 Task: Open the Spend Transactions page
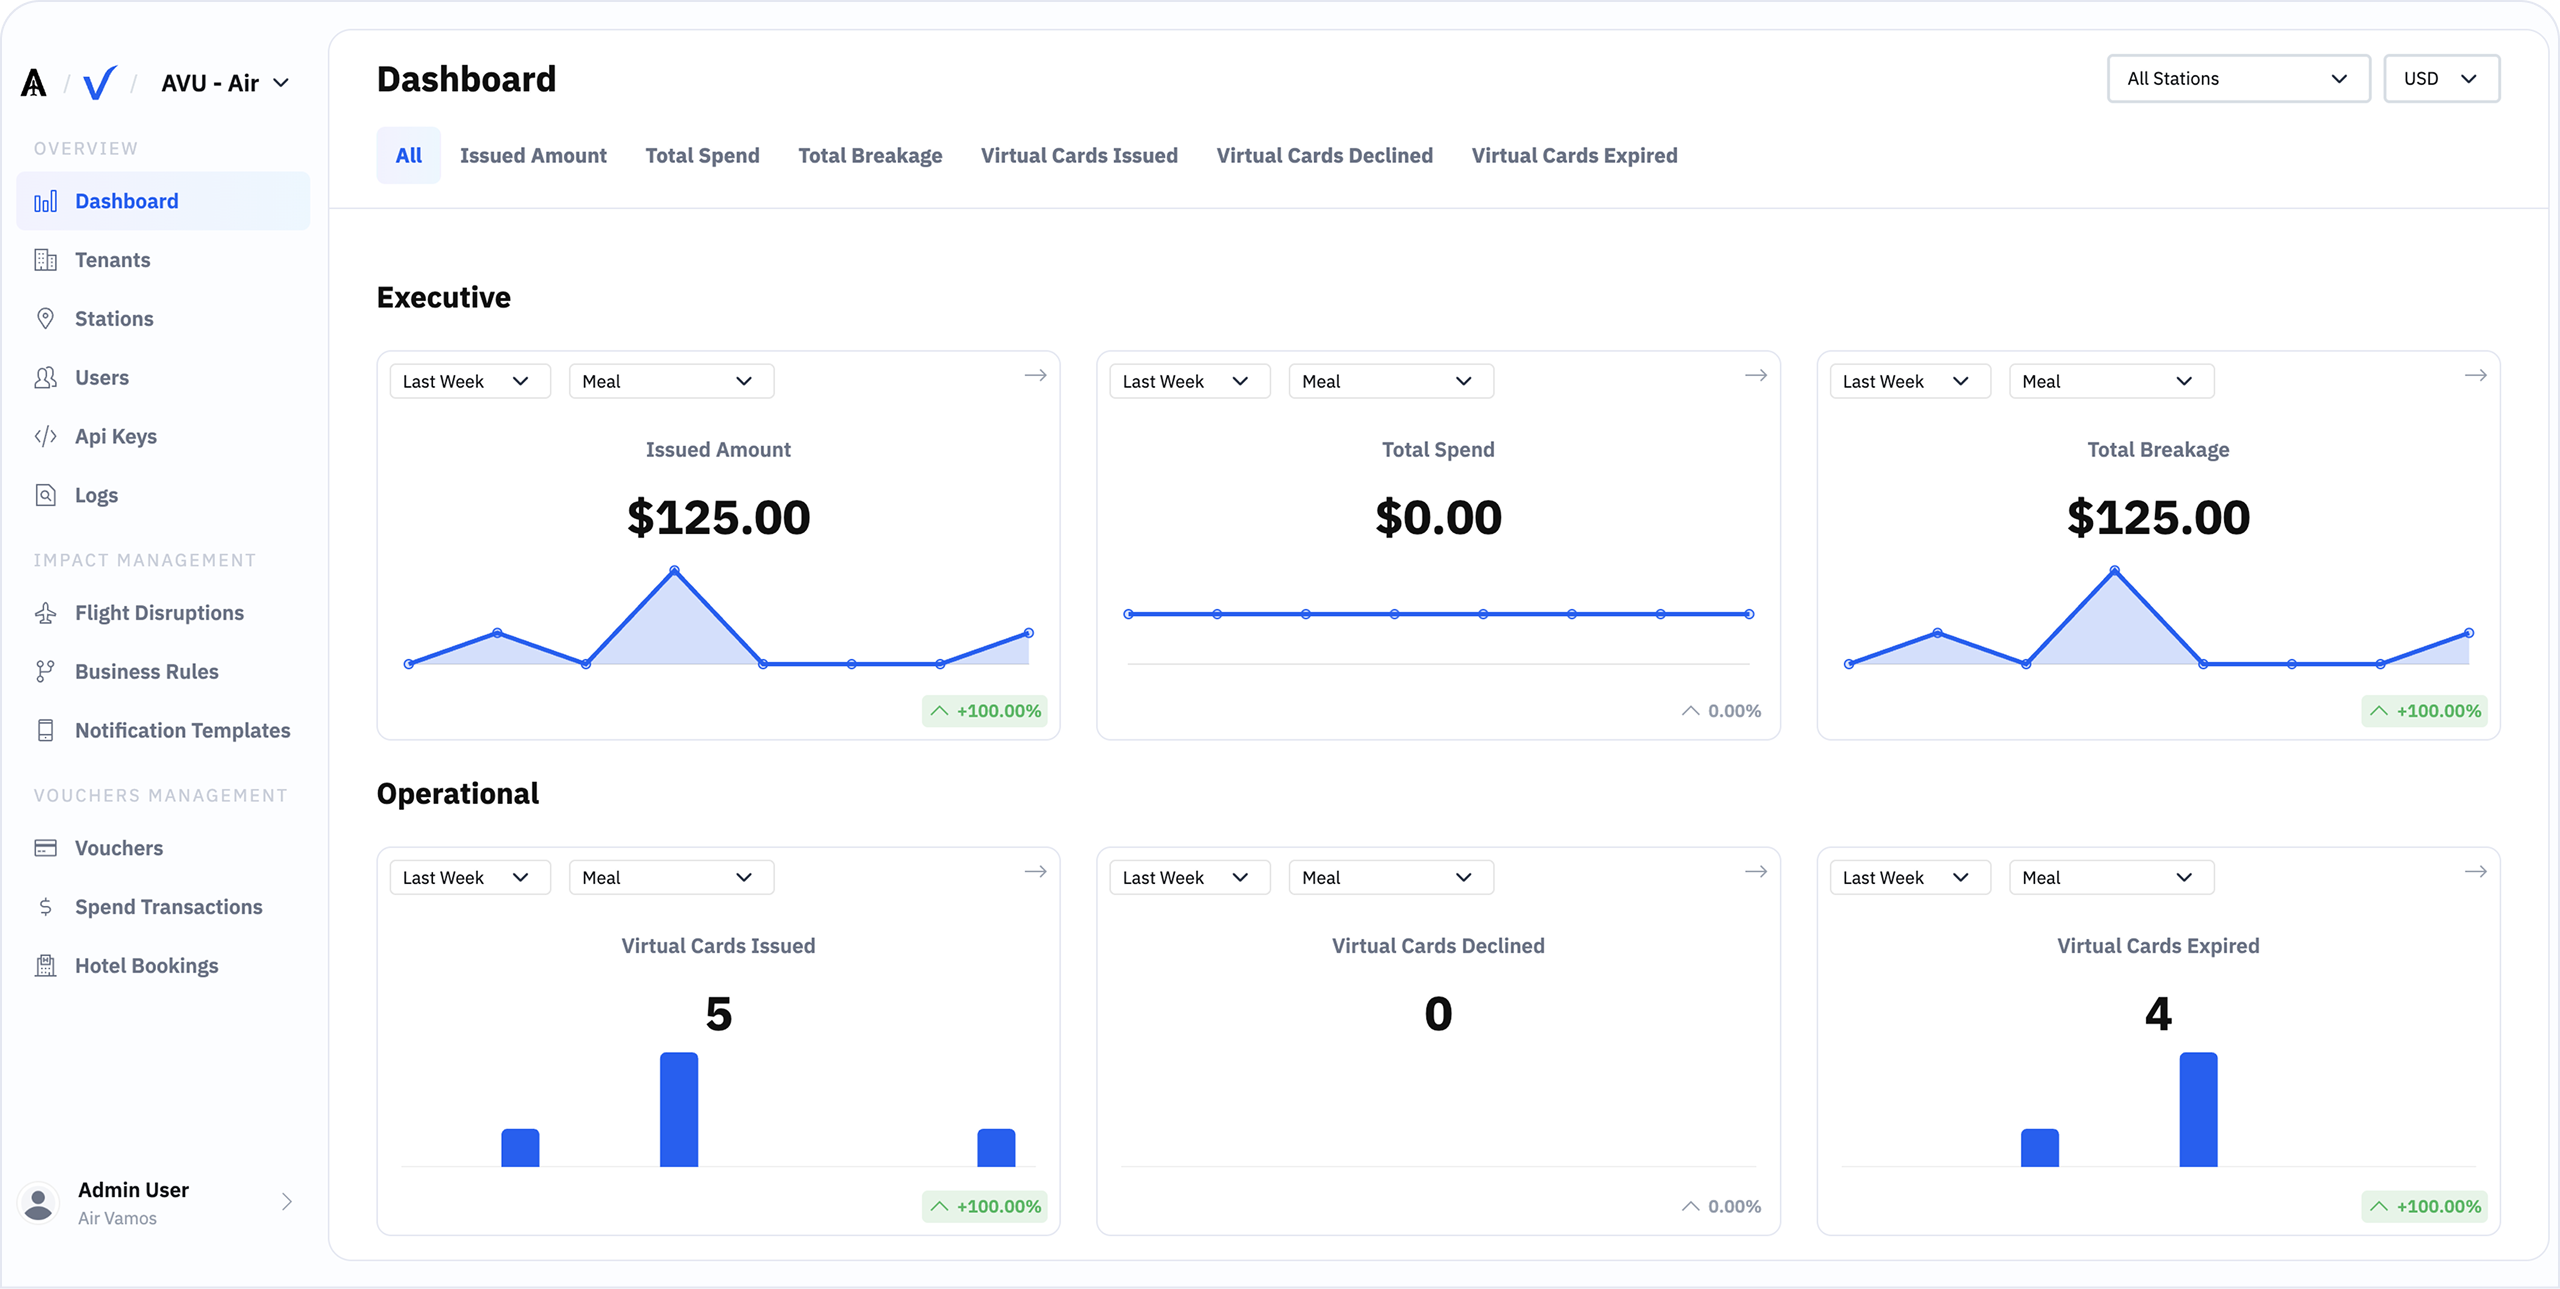click(168, 906)
